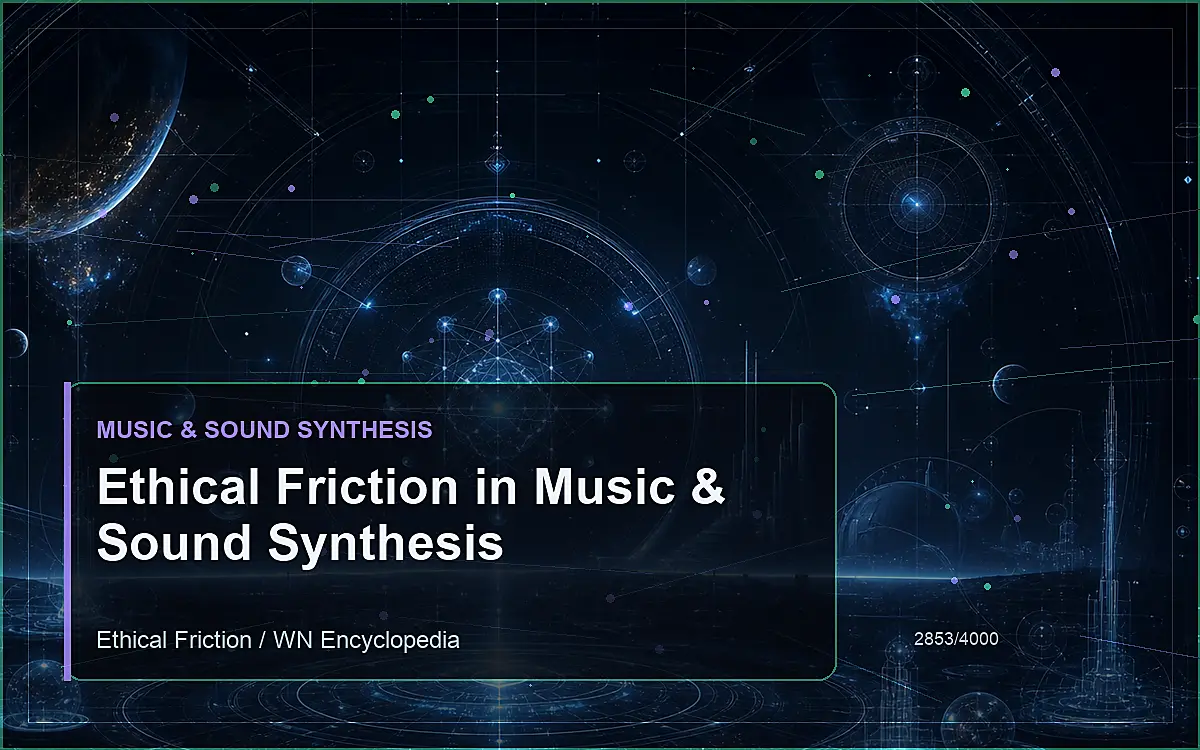The image size is (1200, 750).
Task: Click the "MUSIC & SOUND SYNTHESIS" category label
Action: tap(265, 430)
